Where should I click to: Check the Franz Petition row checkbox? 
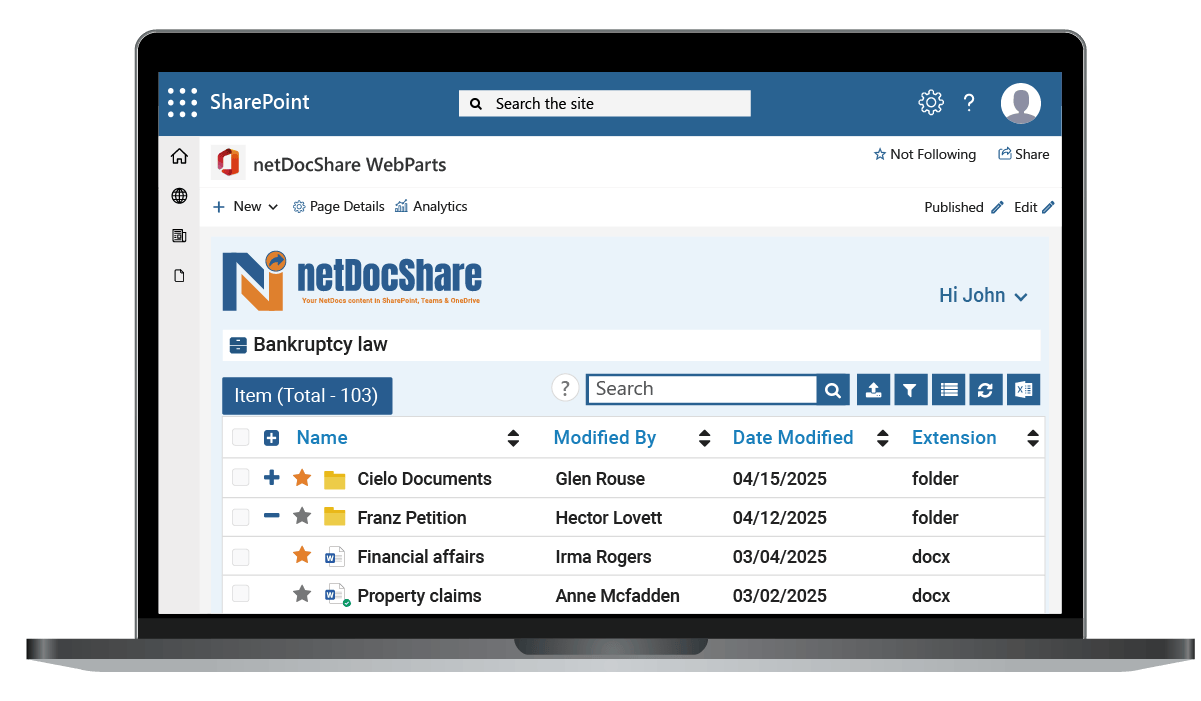(x=240, y=517)
